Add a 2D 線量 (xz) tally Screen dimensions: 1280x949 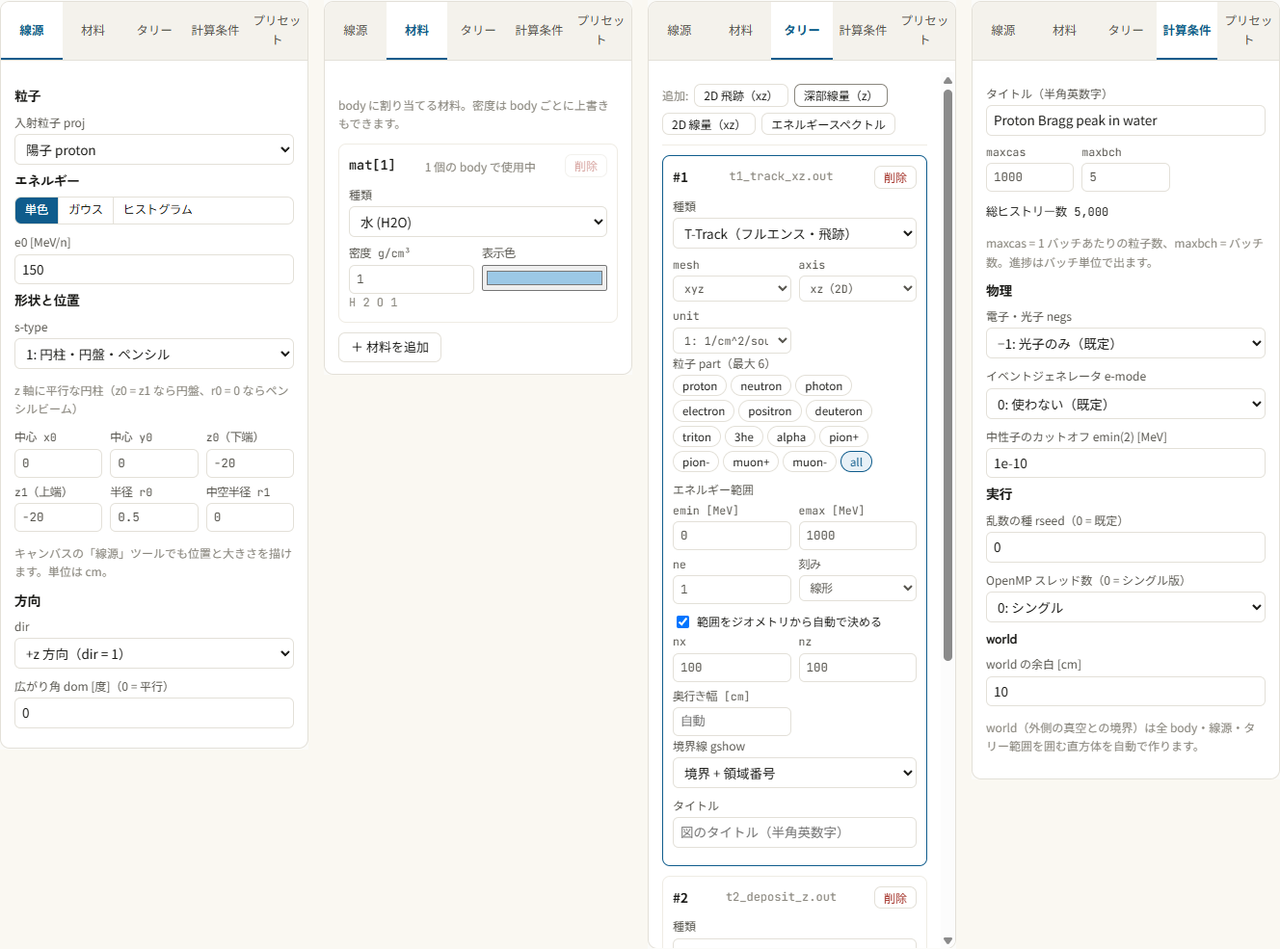(x=709, y=124)
